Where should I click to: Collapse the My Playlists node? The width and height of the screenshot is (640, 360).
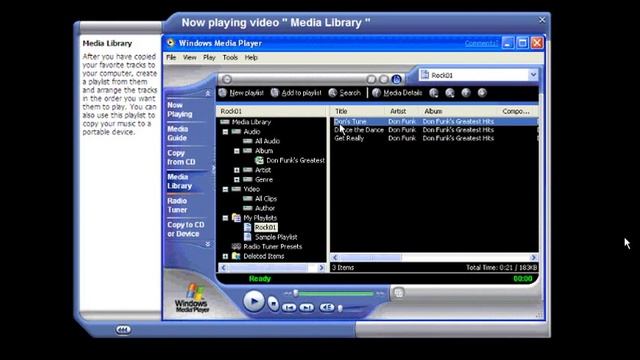point(225,218)
